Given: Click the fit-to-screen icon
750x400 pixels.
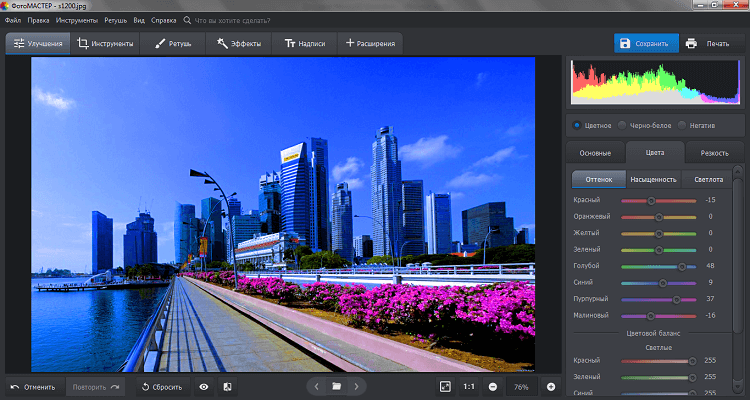Looking at the screenshot, I should (445, 386).
